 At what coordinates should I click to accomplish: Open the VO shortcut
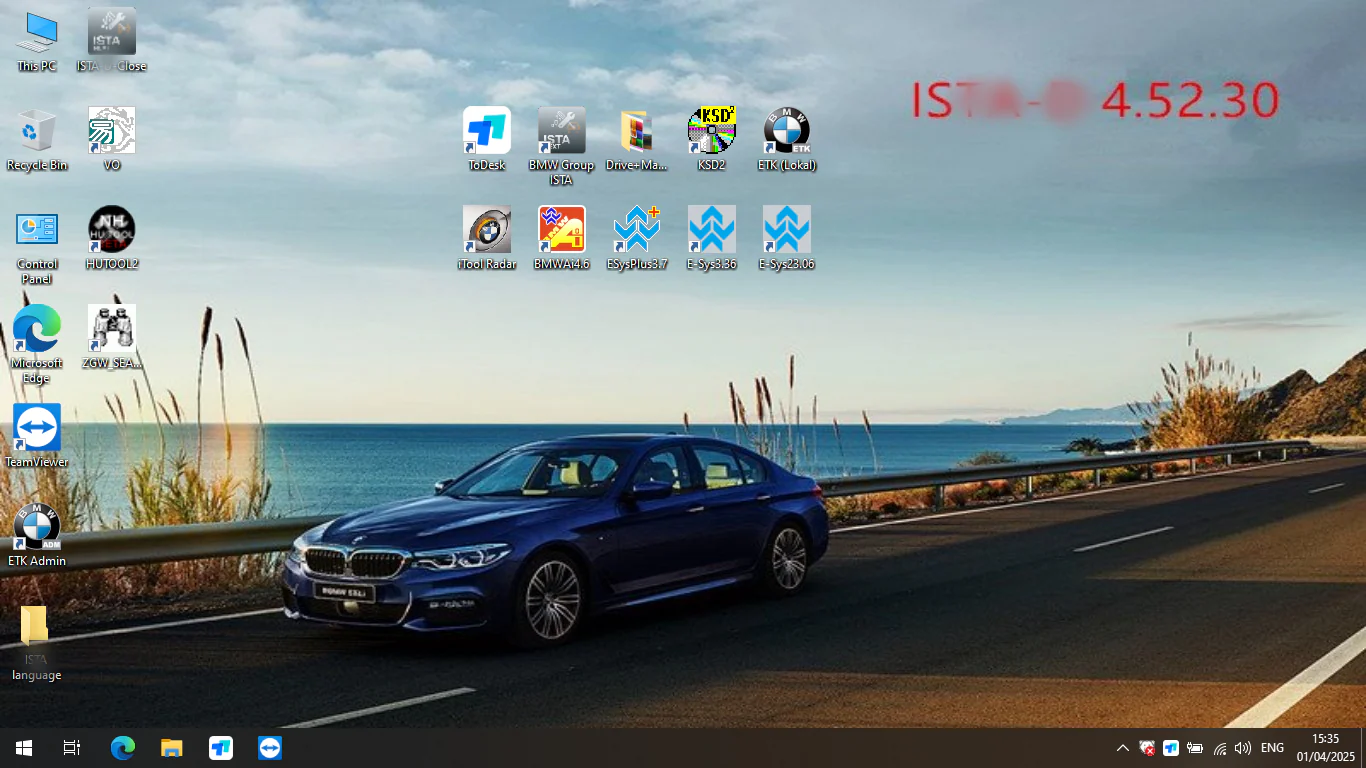point(111,130)
